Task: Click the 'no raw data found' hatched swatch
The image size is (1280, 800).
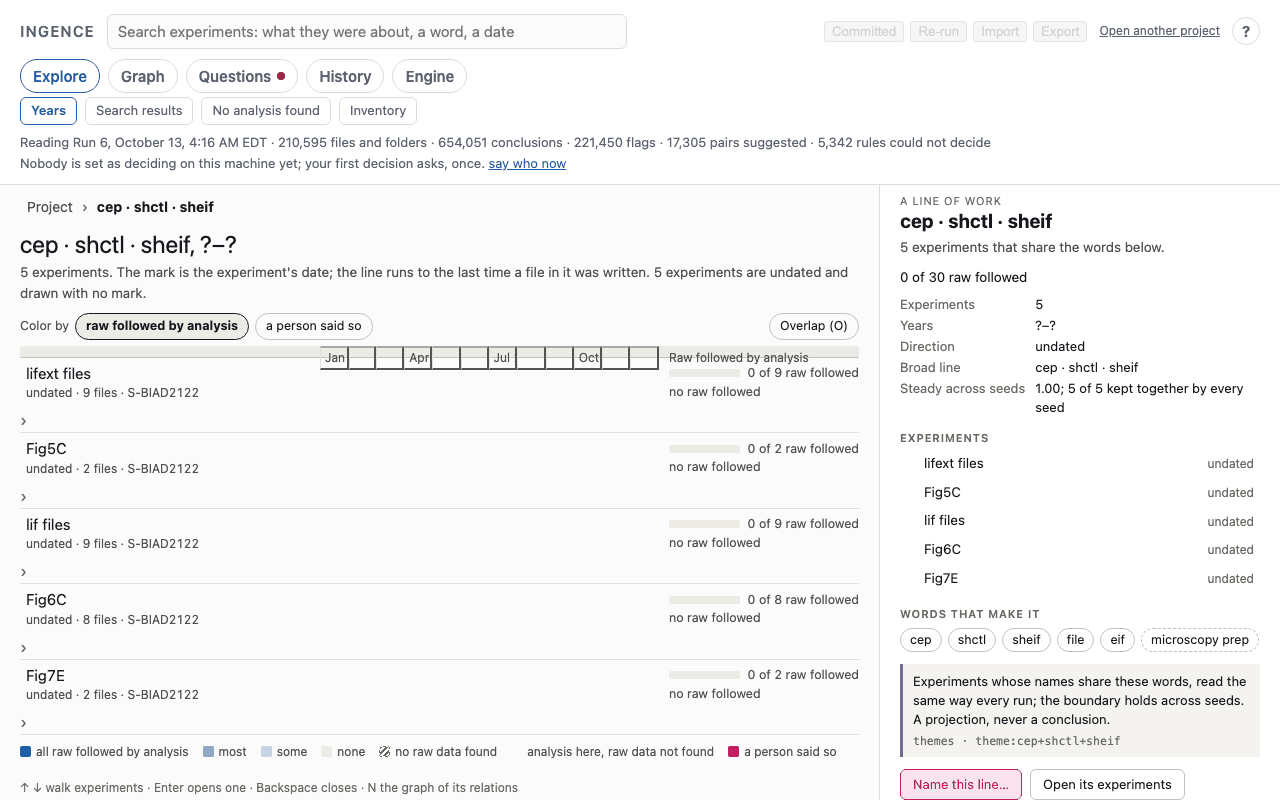Action: click(x=385, y=752)
